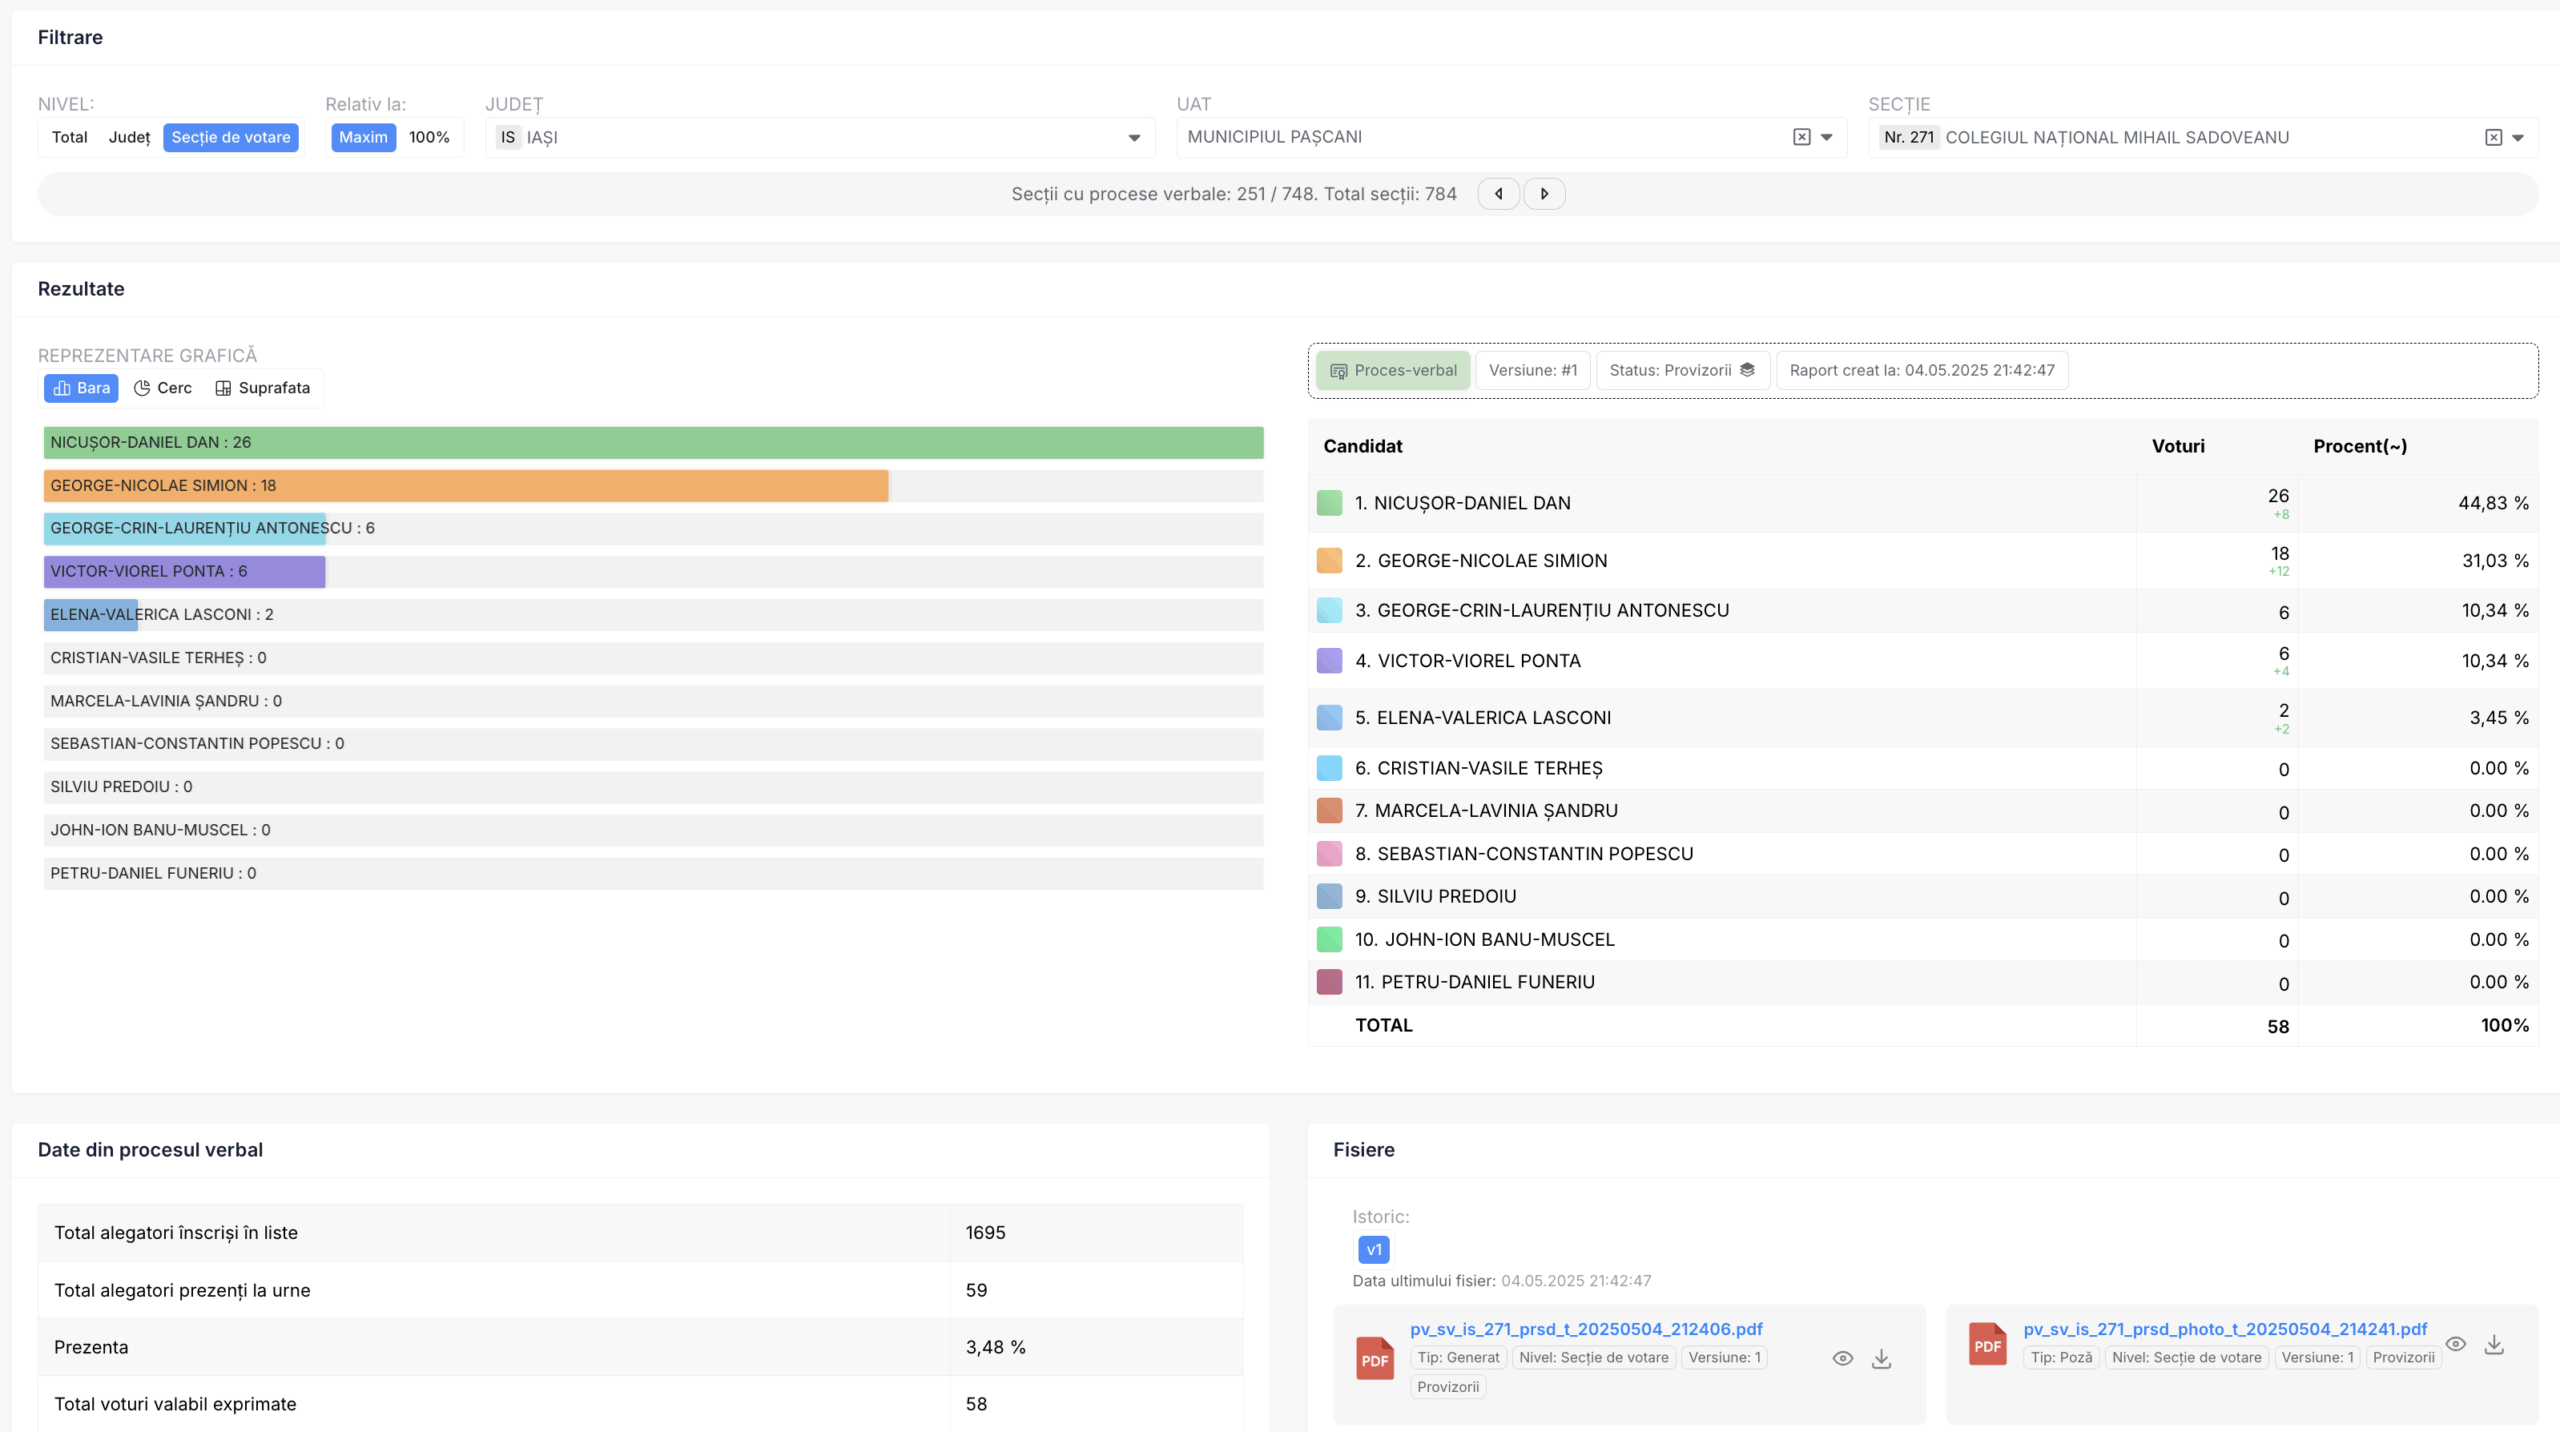Click the Proces-verbal button
Viewport: 2560px width, 1432px height.
(x=1392, y=370)
